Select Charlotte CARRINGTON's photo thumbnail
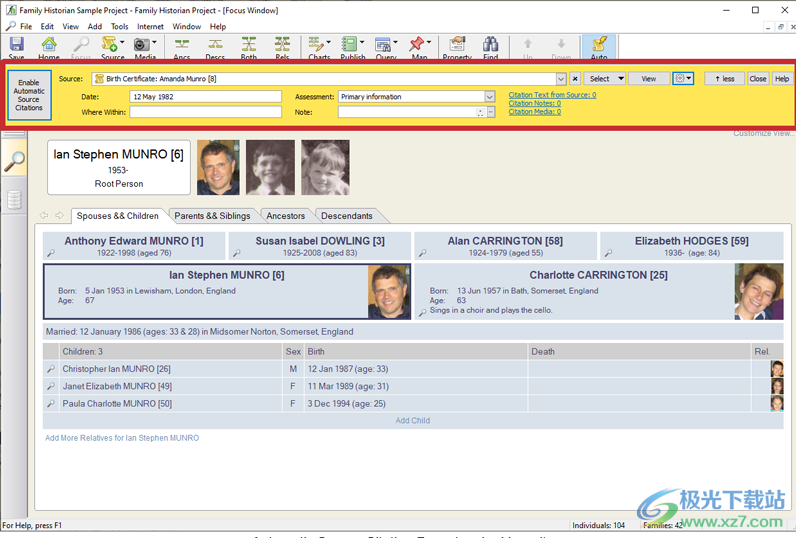Image resolution: width=796 pixels, height=538 pixels. pos(758,291)
